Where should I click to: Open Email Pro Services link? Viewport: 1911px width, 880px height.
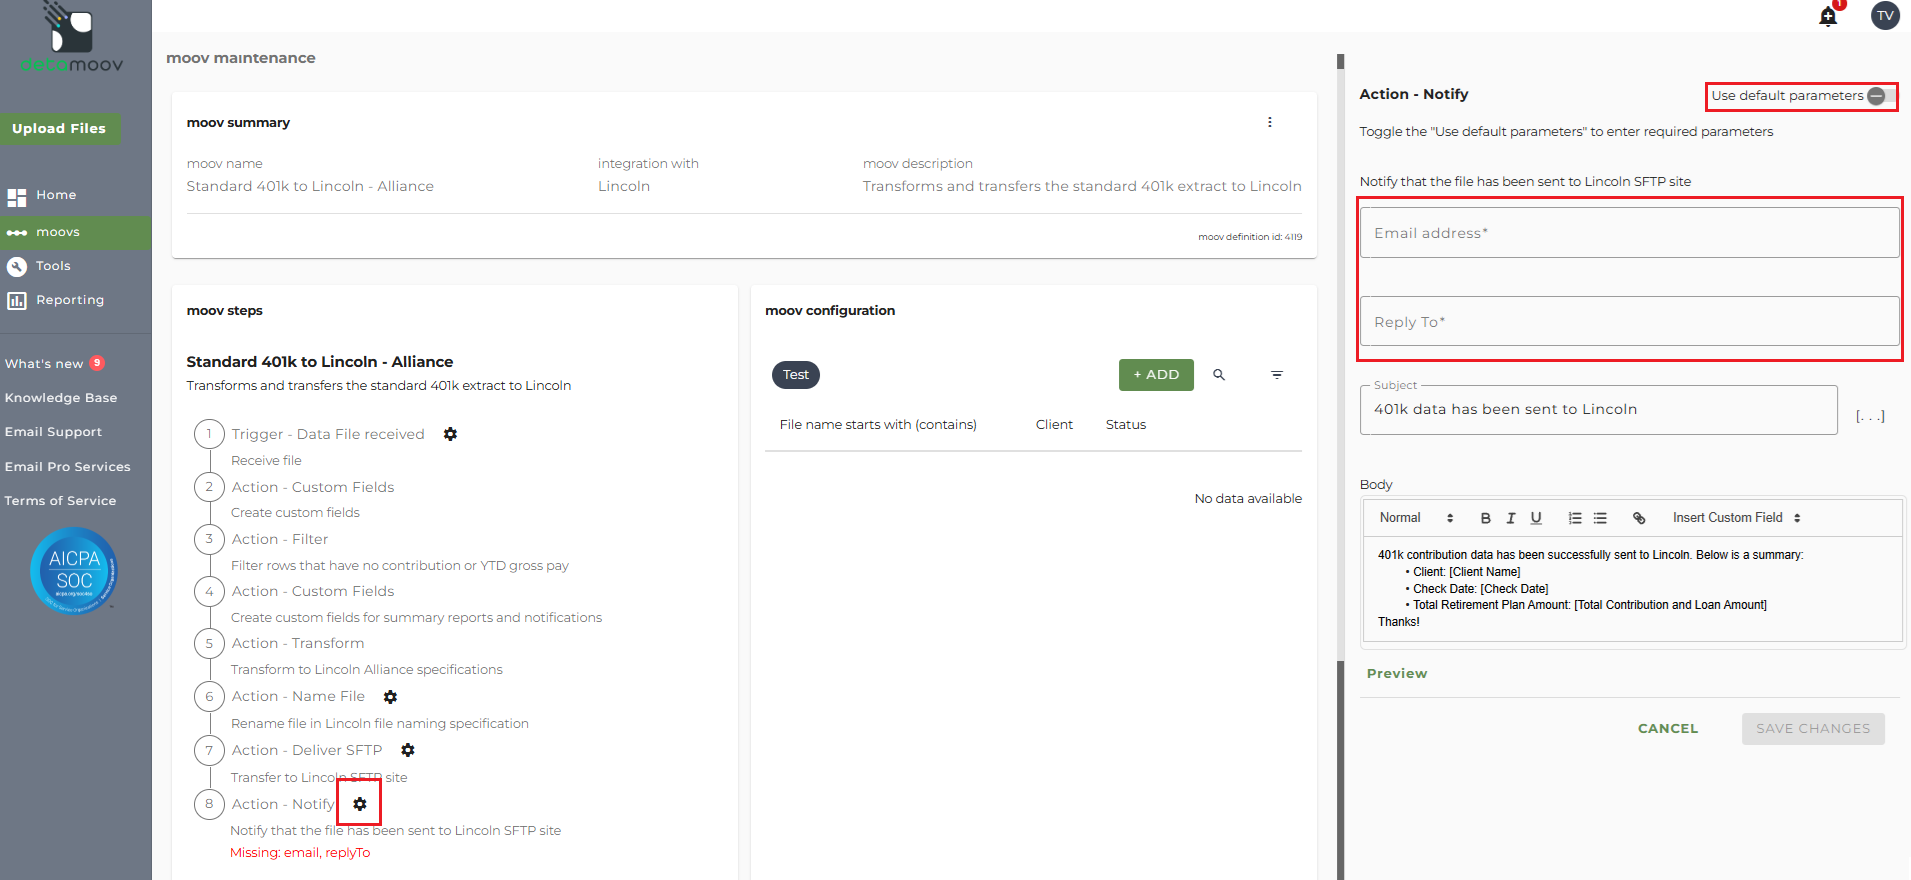[x=67, y=467]
